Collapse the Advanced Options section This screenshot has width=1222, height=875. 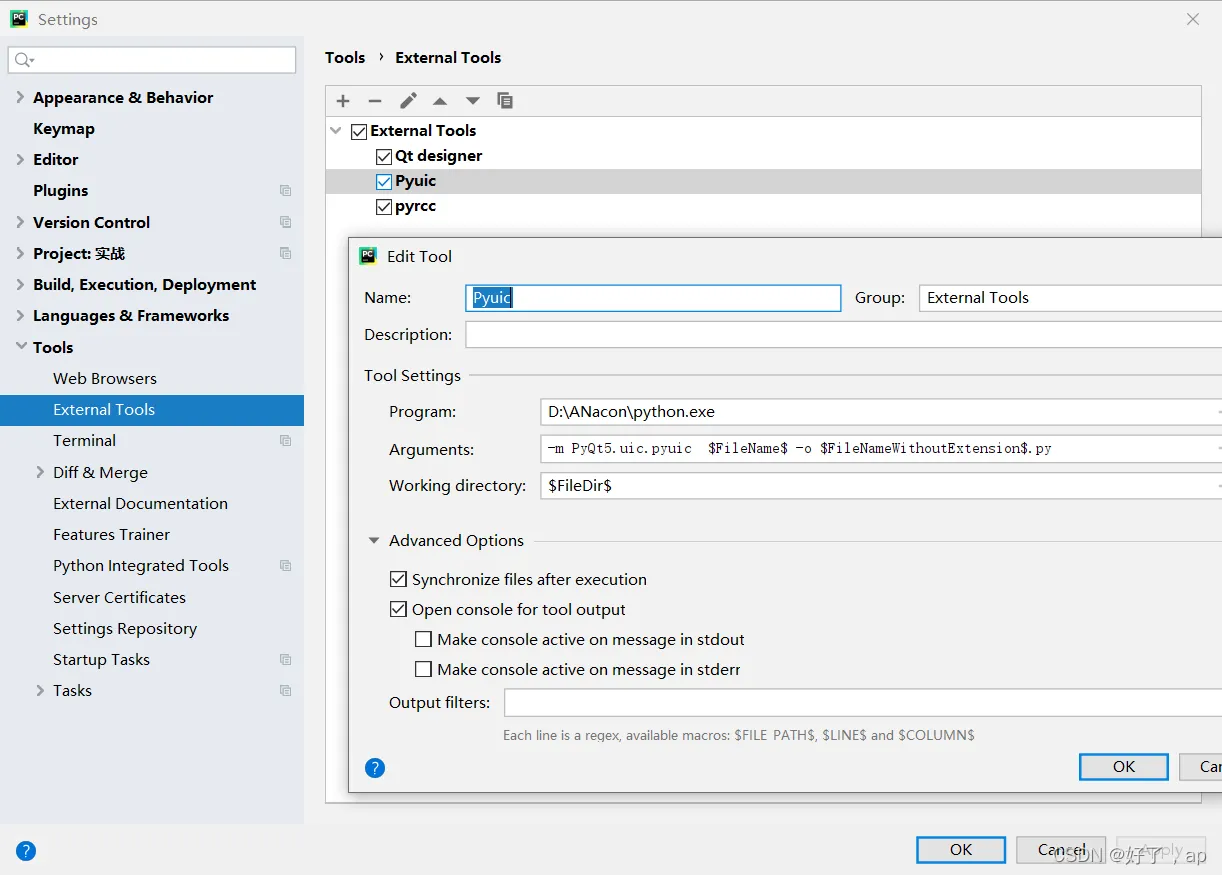click(374, 541)
